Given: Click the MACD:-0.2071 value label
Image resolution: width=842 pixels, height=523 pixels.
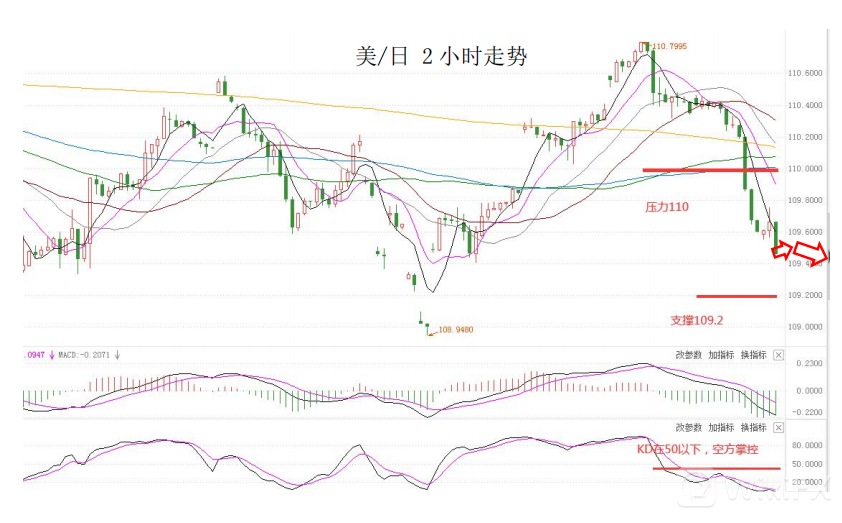Looking at the screenshot, I should (x=83, y=354).
